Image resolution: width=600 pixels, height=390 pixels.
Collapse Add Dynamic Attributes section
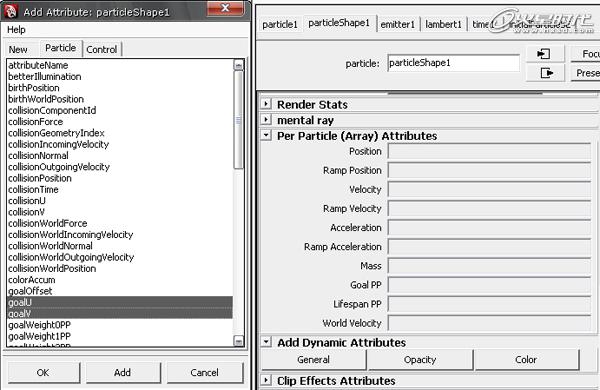266,342
